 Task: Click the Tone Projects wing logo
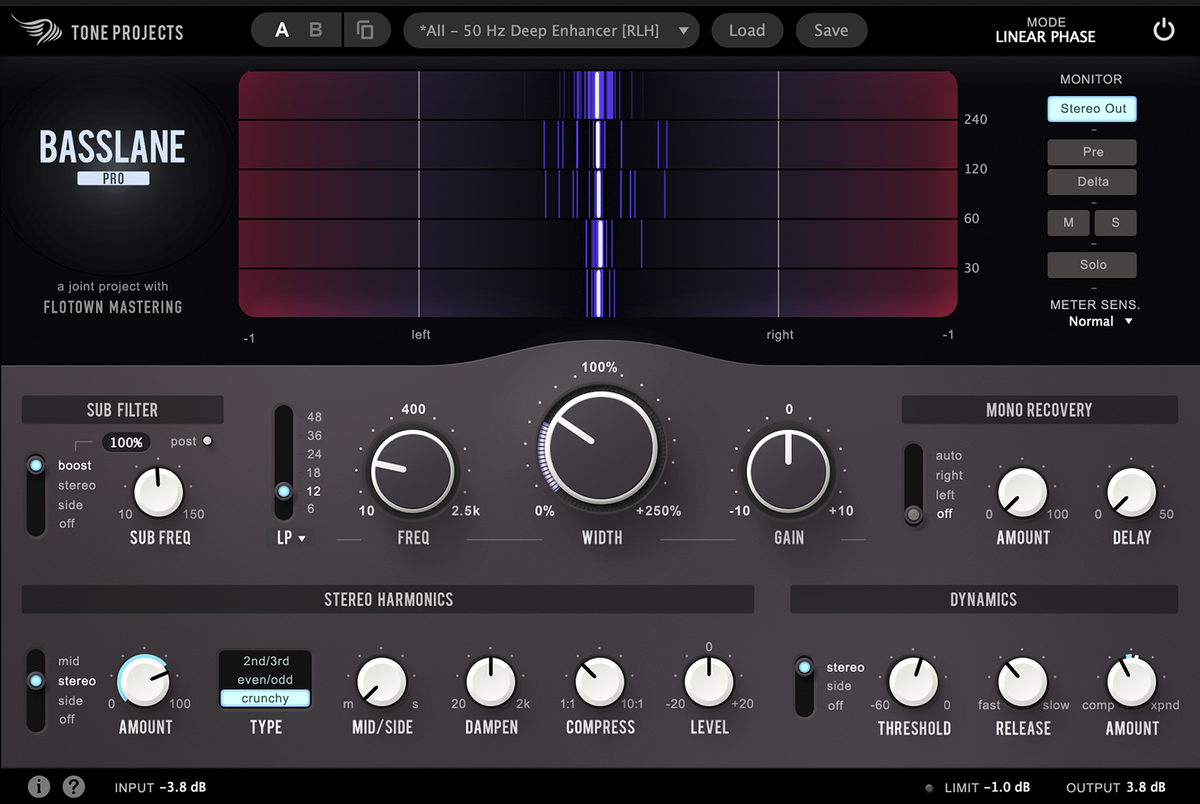[x=36, y=31]
